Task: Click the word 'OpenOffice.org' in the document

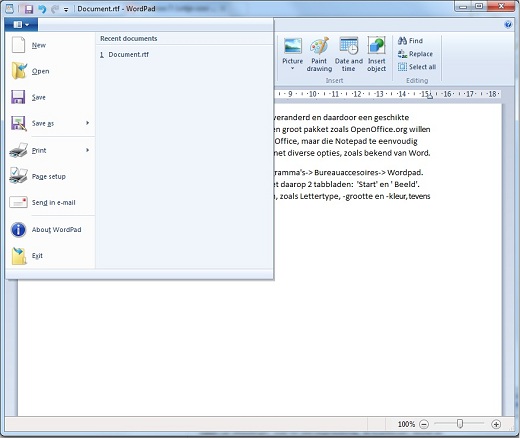Action: [x=379, y=129]
